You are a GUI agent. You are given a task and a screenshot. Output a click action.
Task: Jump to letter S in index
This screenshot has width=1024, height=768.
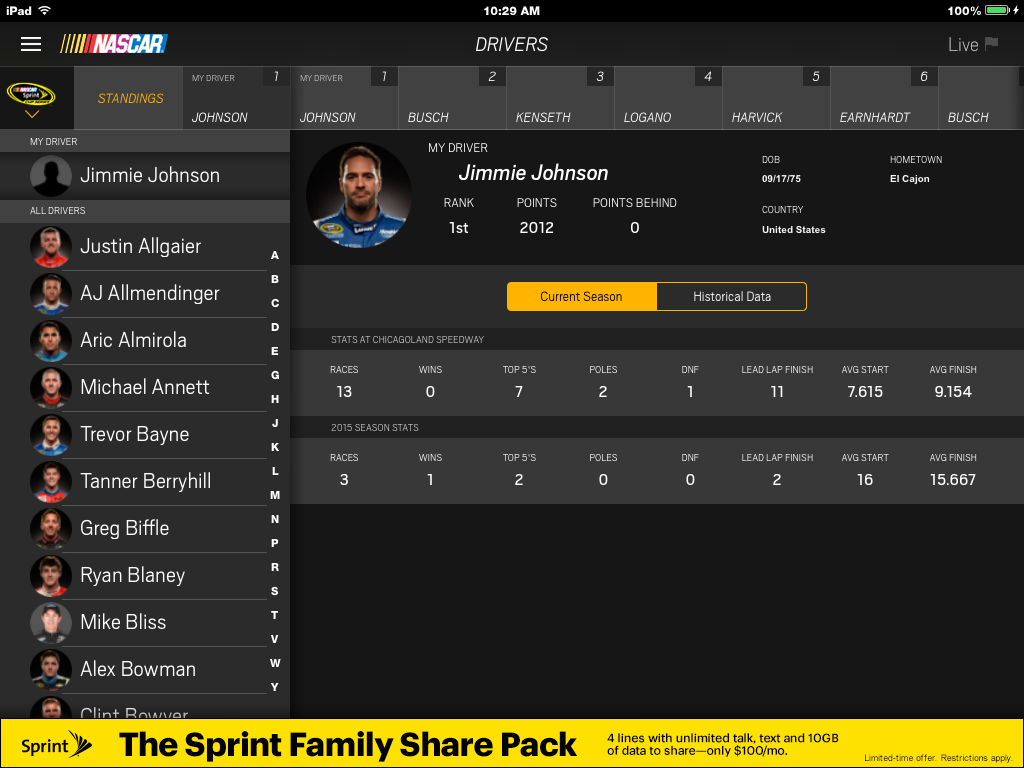click(275, 591)
